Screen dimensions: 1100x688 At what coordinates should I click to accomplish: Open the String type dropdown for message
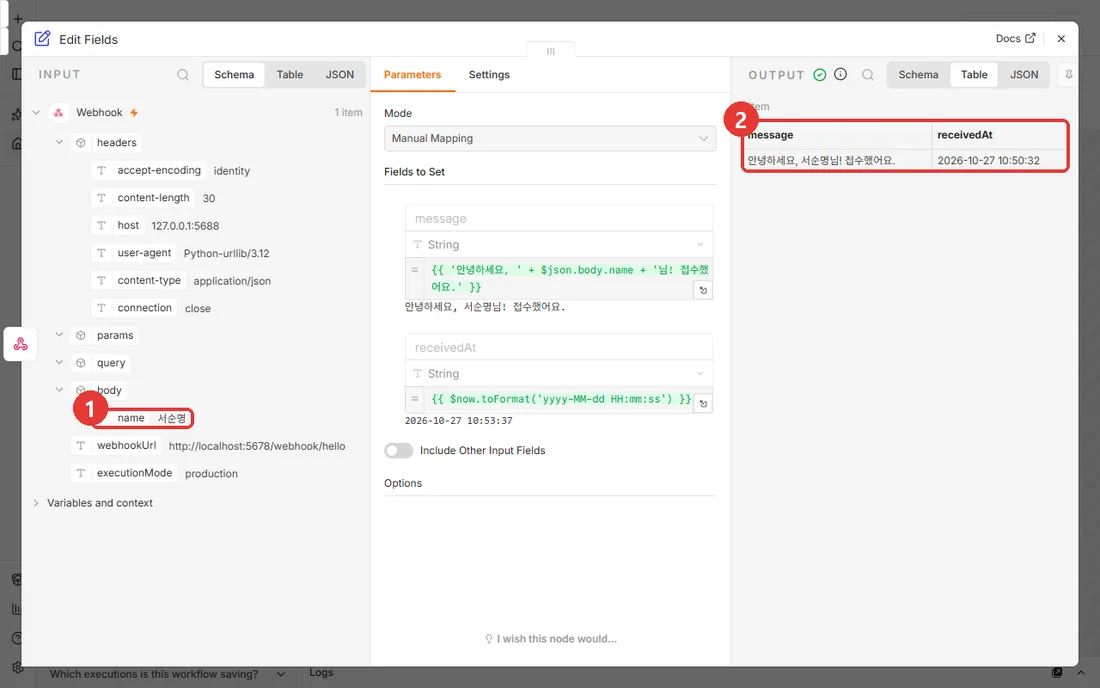pyautogui.click(x=558, y=244)
